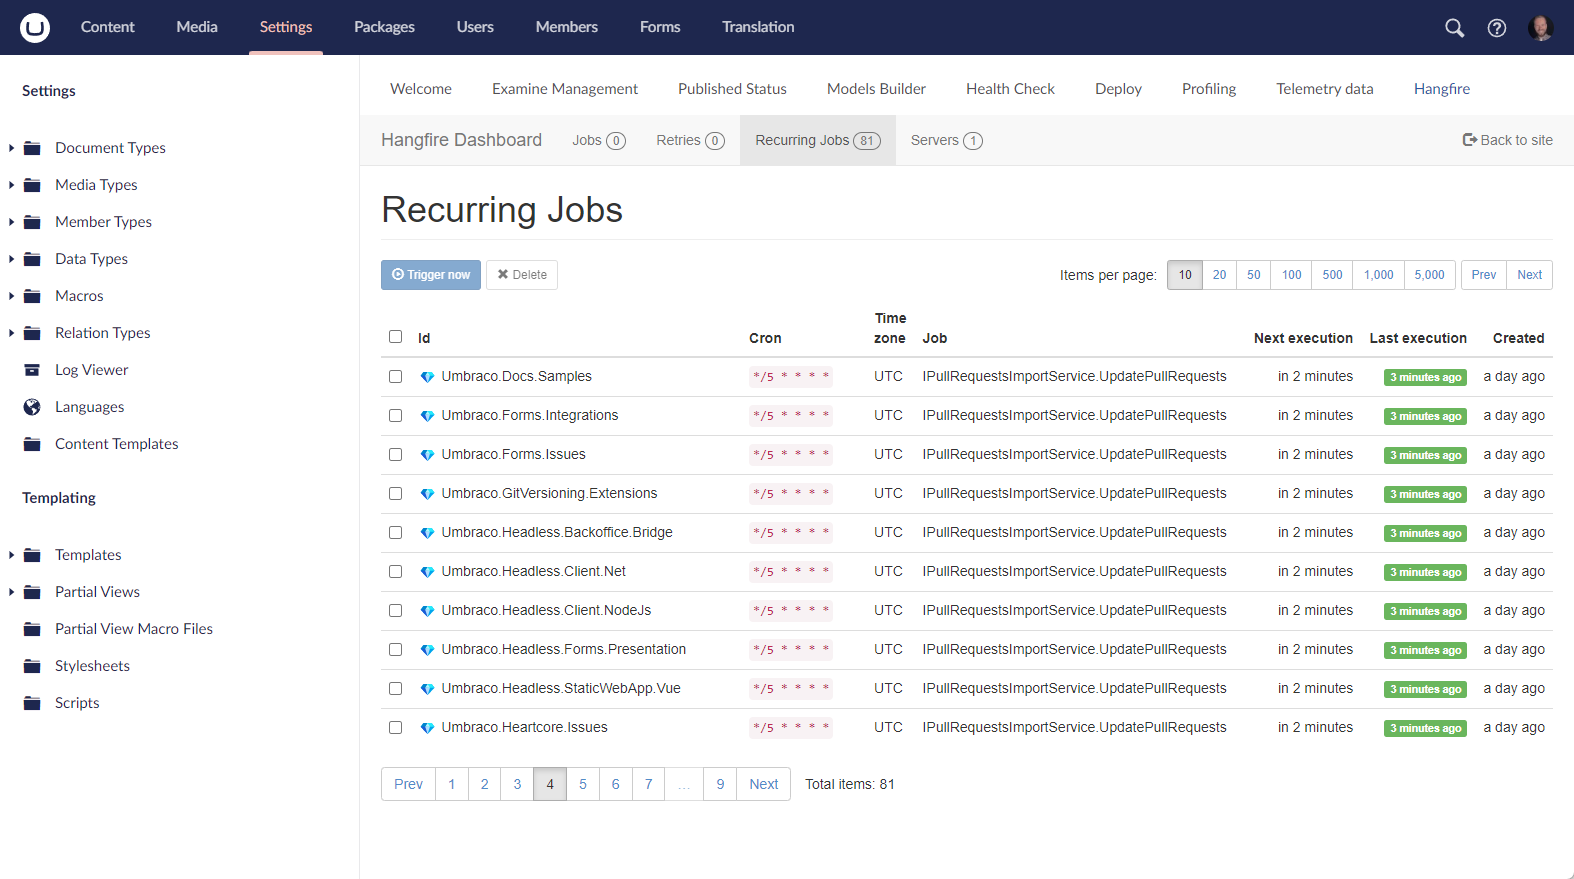Screen dimensions: 1574x879
Task: Switch to the Packages section
Action: 384,27
